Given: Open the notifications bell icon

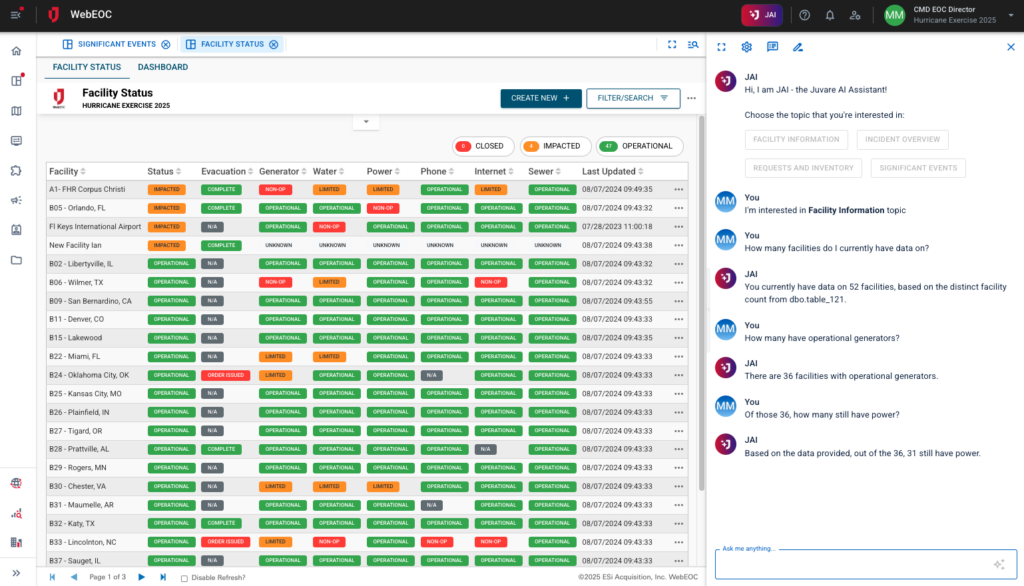Looking at the screenshot, I should click(829, 15).
